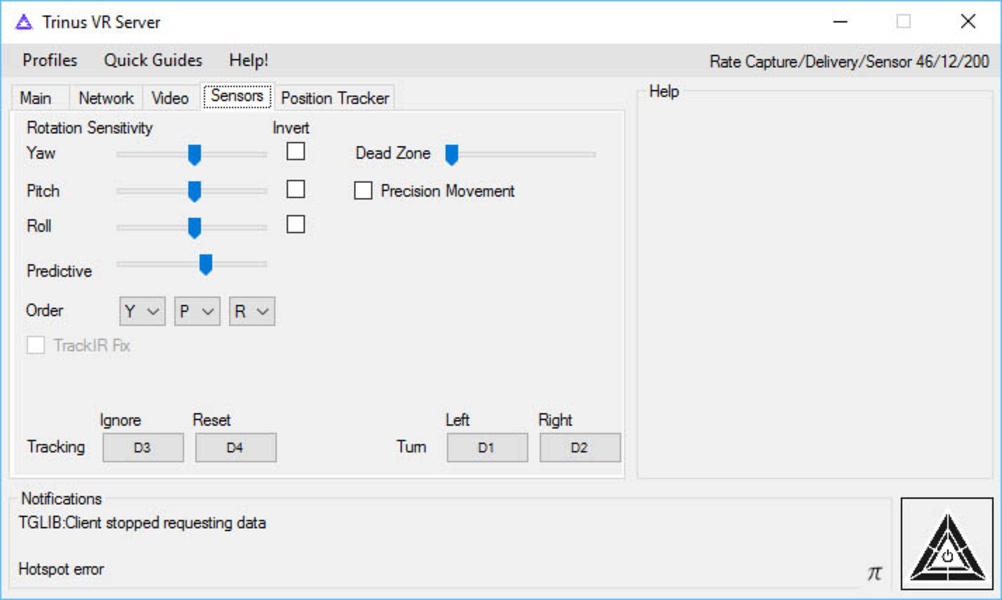The width and height of the screenshot is (1002, 600).
Task: Click the Predictive slider handle
Action: 205,264
